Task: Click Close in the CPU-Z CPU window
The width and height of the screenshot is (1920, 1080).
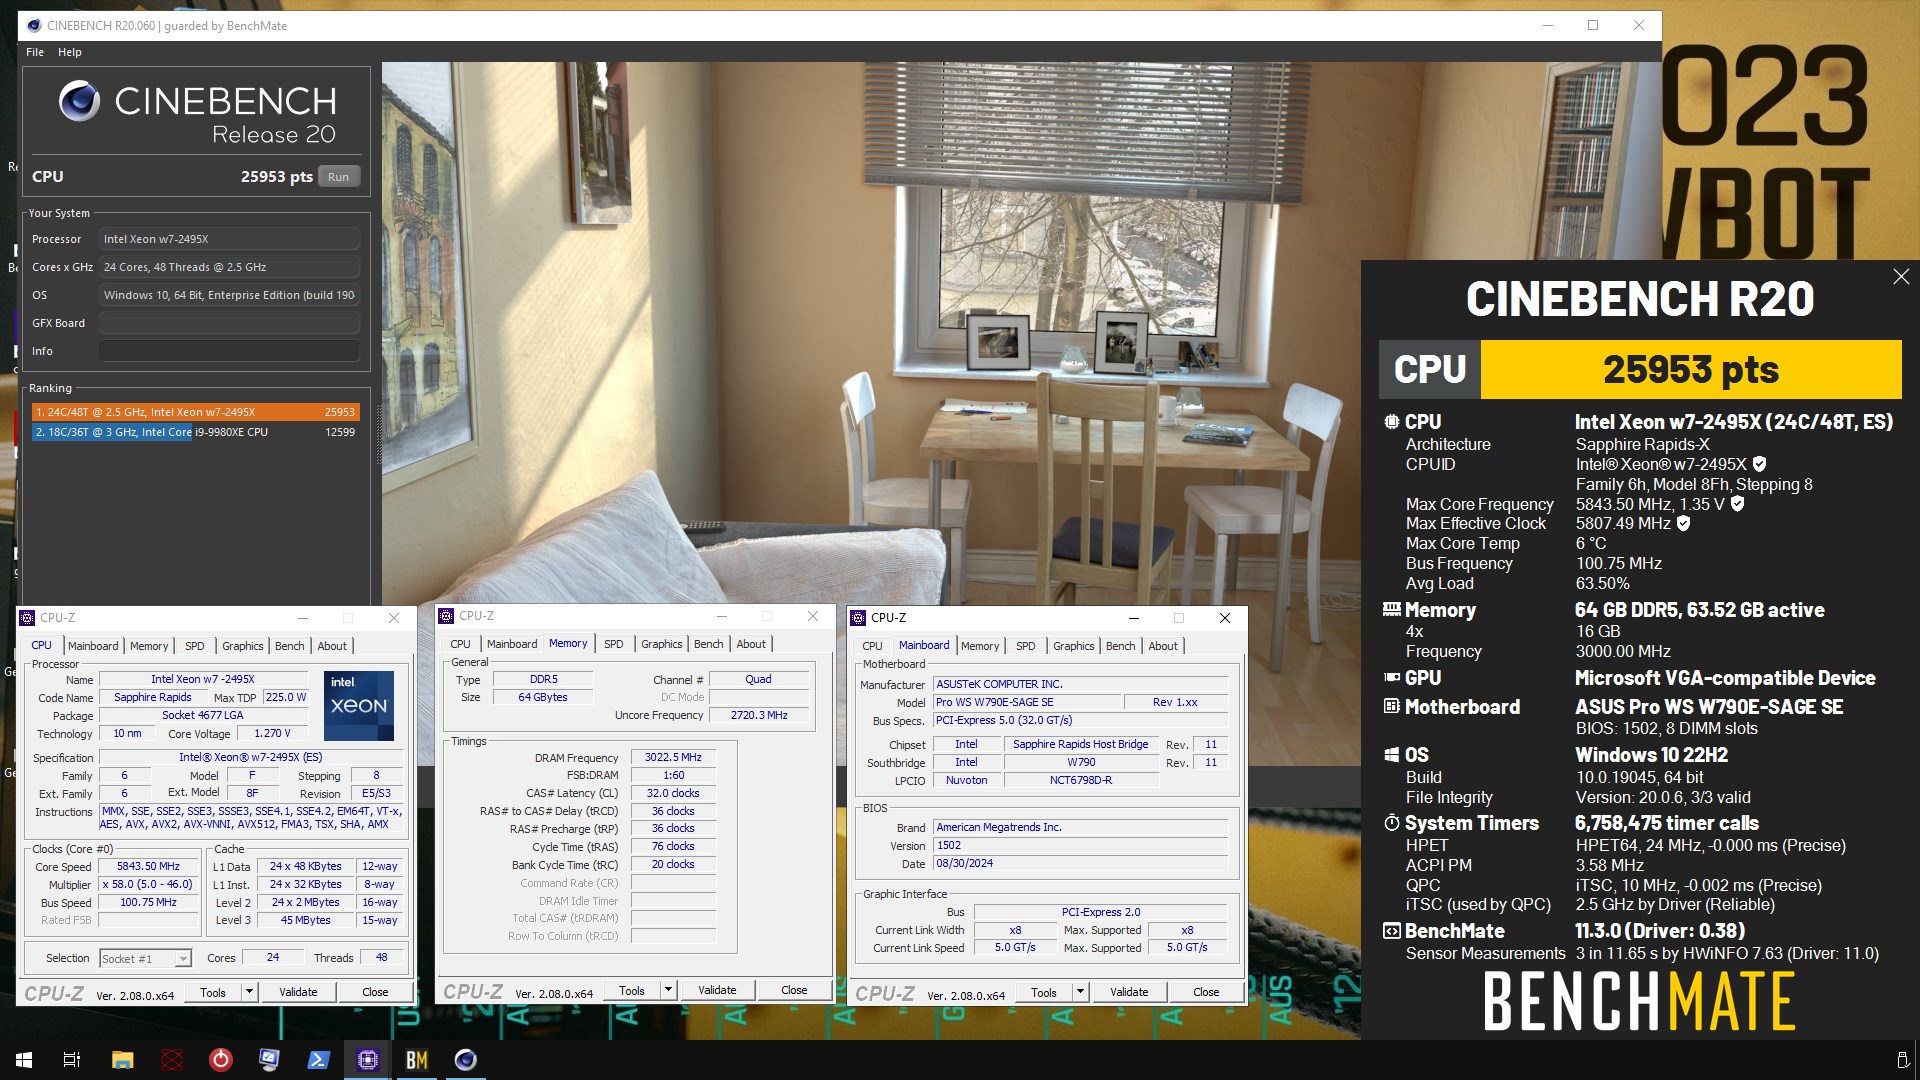Action: point(375,992)
